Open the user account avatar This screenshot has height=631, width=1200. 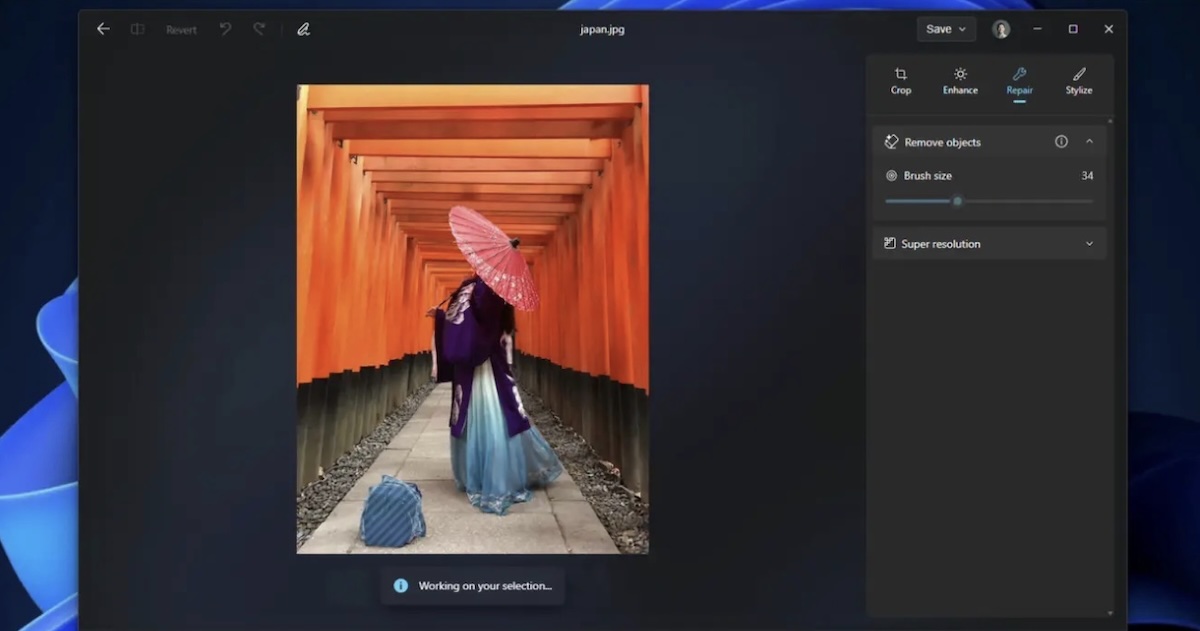pyautogui.click(x=1001, y=29)
